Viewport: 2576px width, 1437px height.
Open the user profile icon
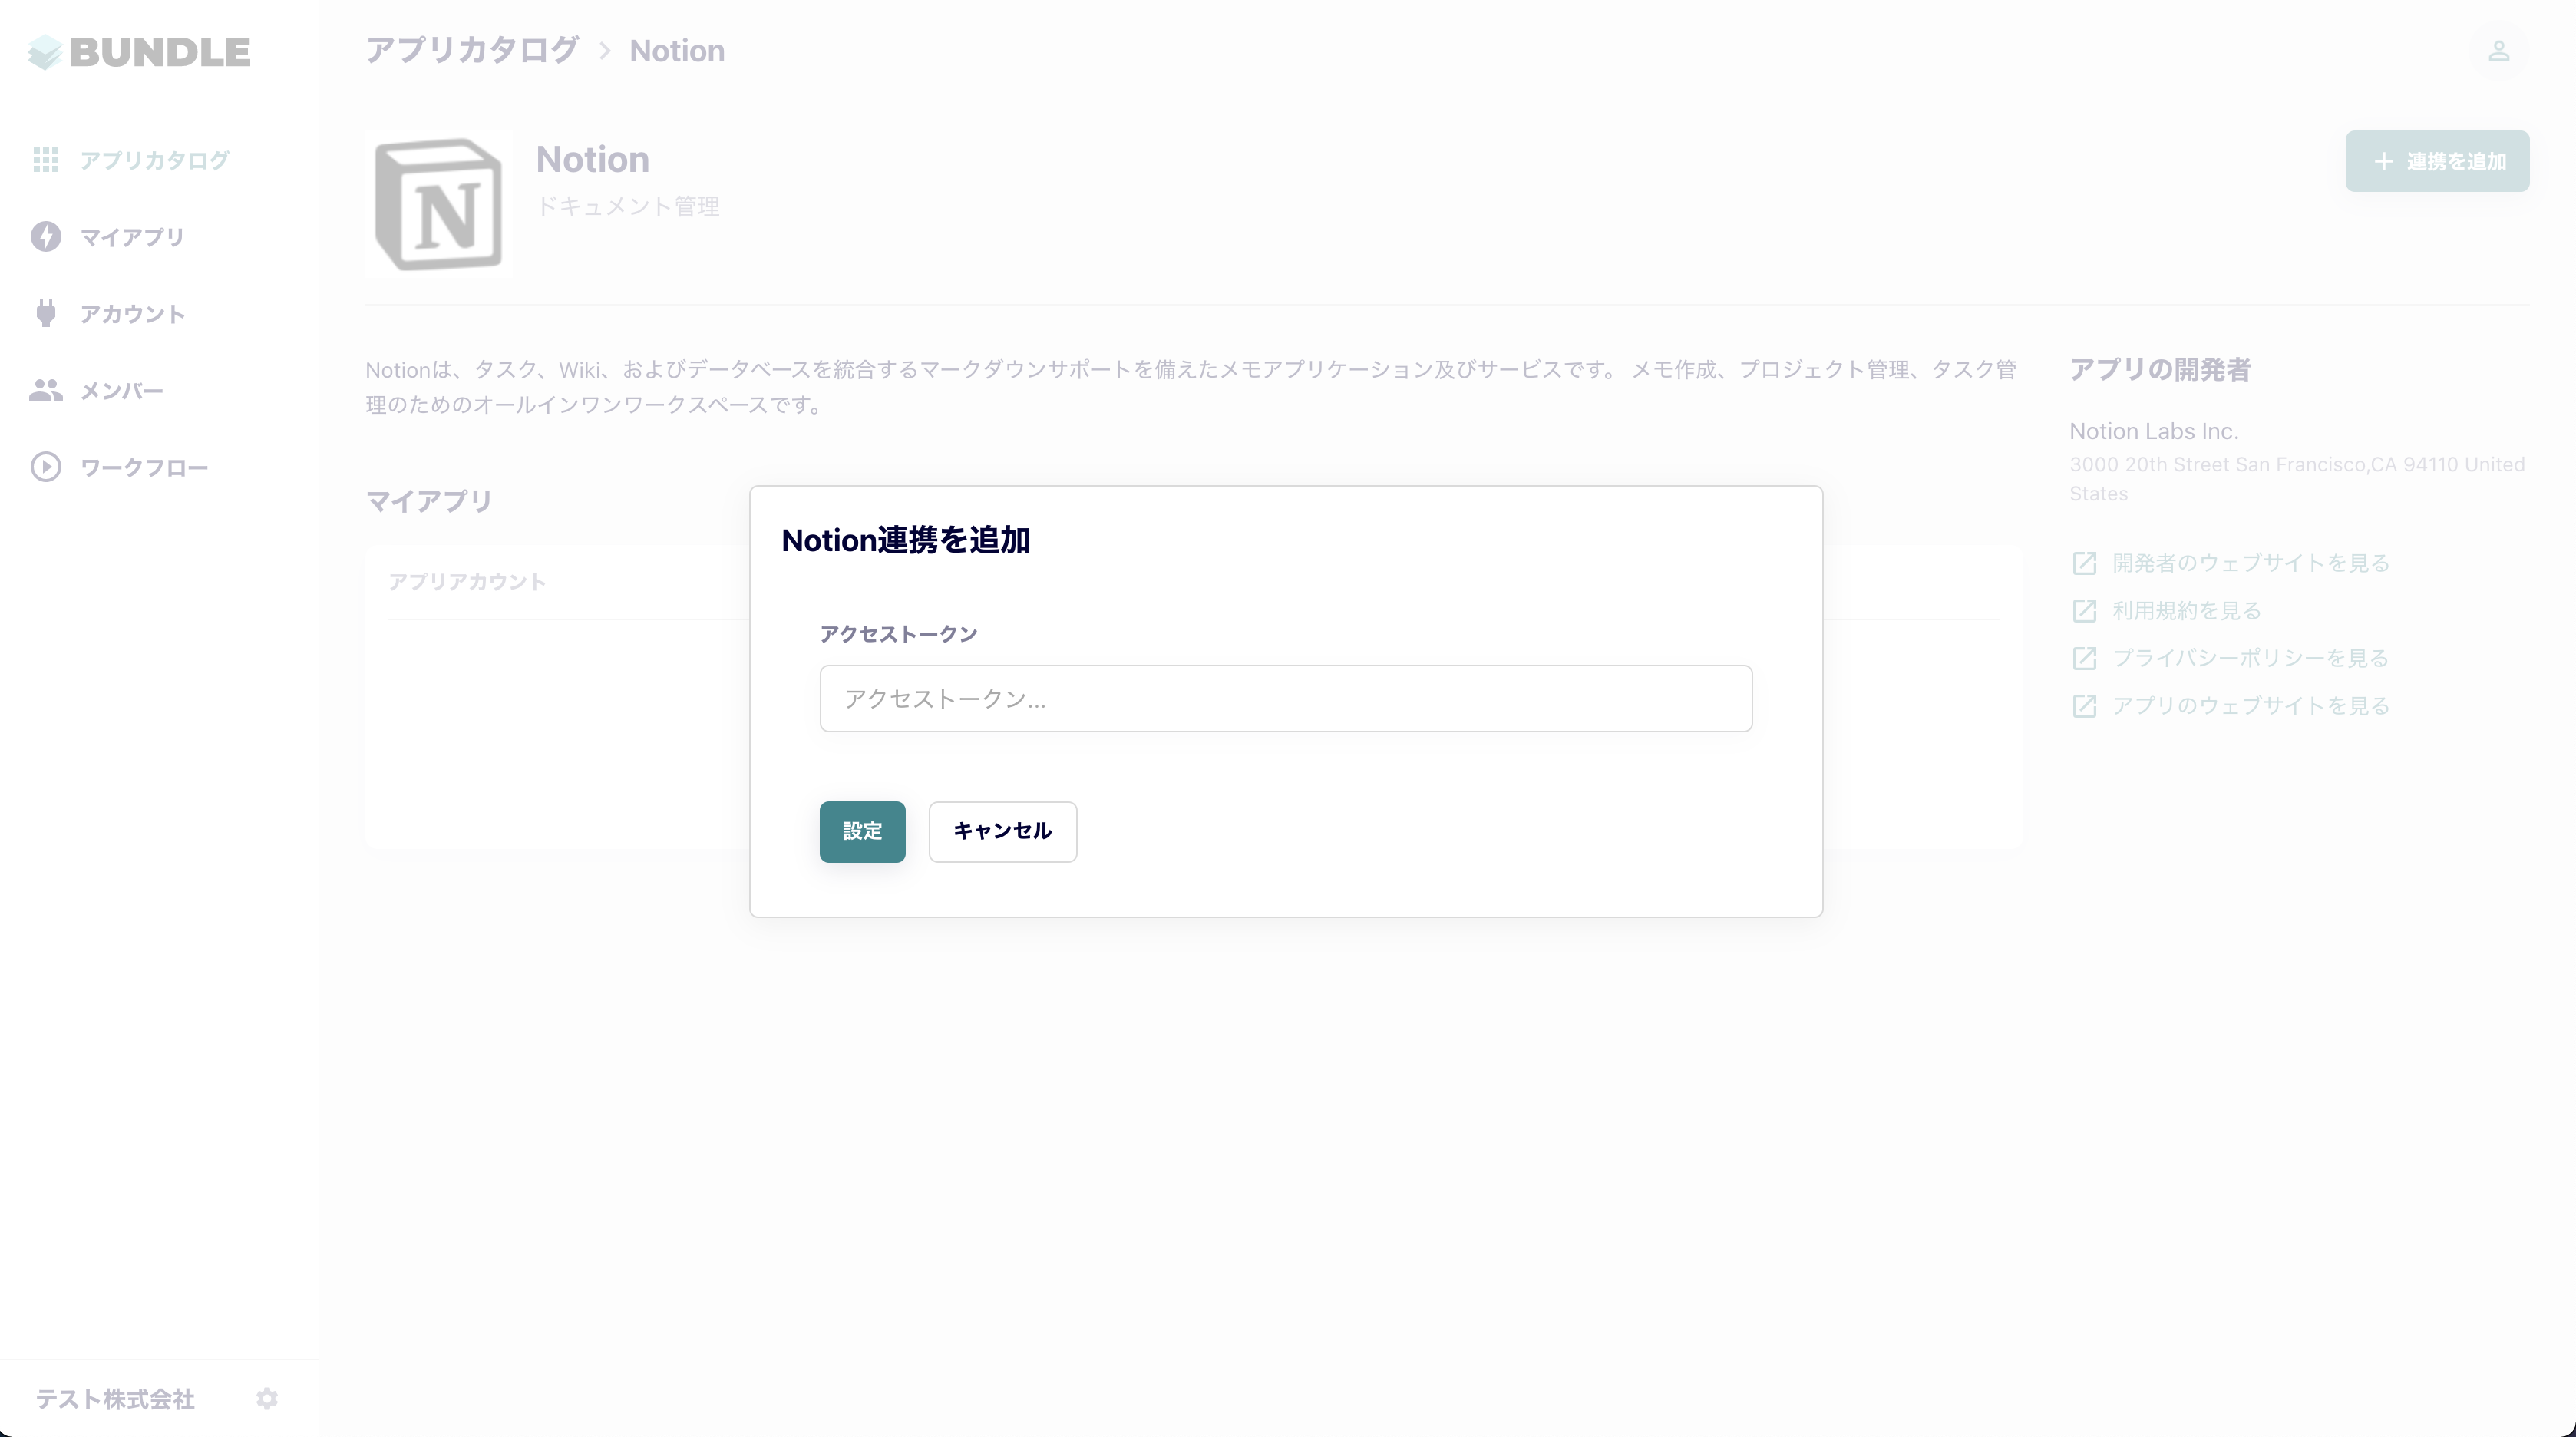click(2499, 51)
